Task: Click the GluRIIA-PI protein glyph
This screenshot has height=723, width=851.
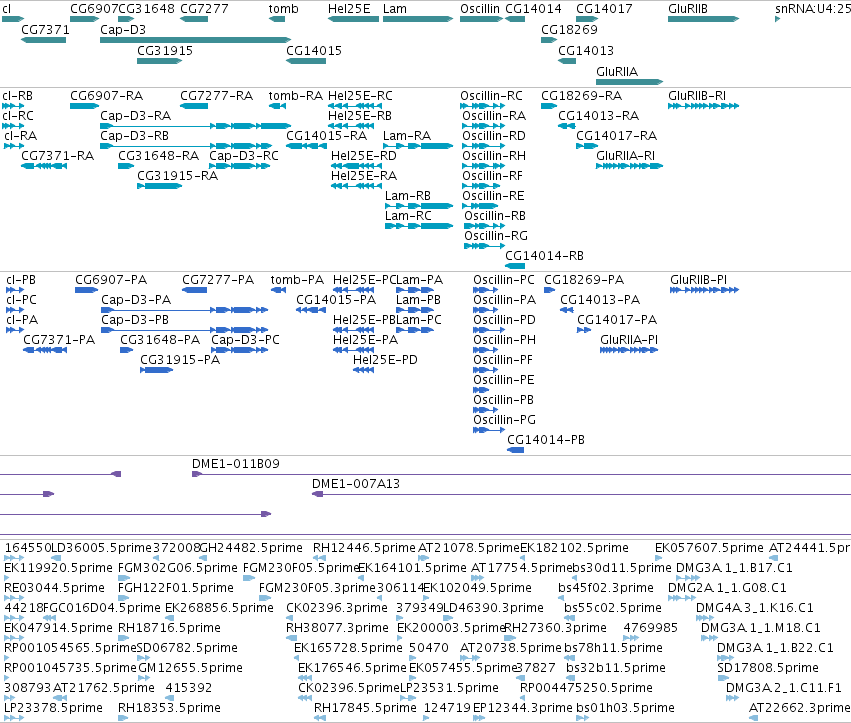Action: coord(629,350)
